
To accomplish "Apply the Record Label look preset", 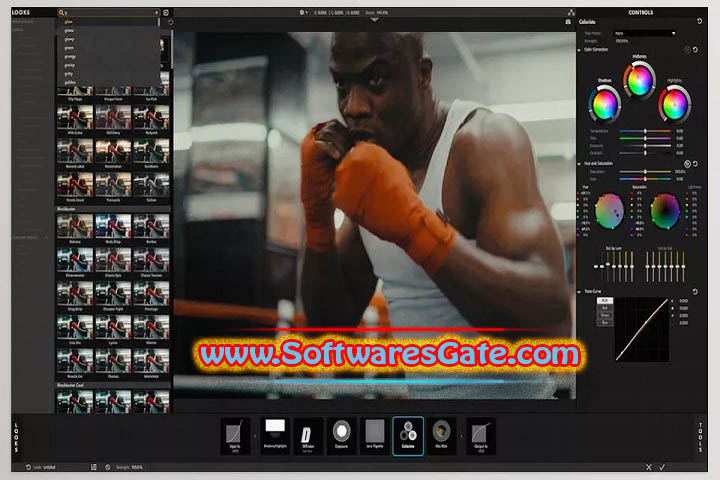I will point(75,153).
